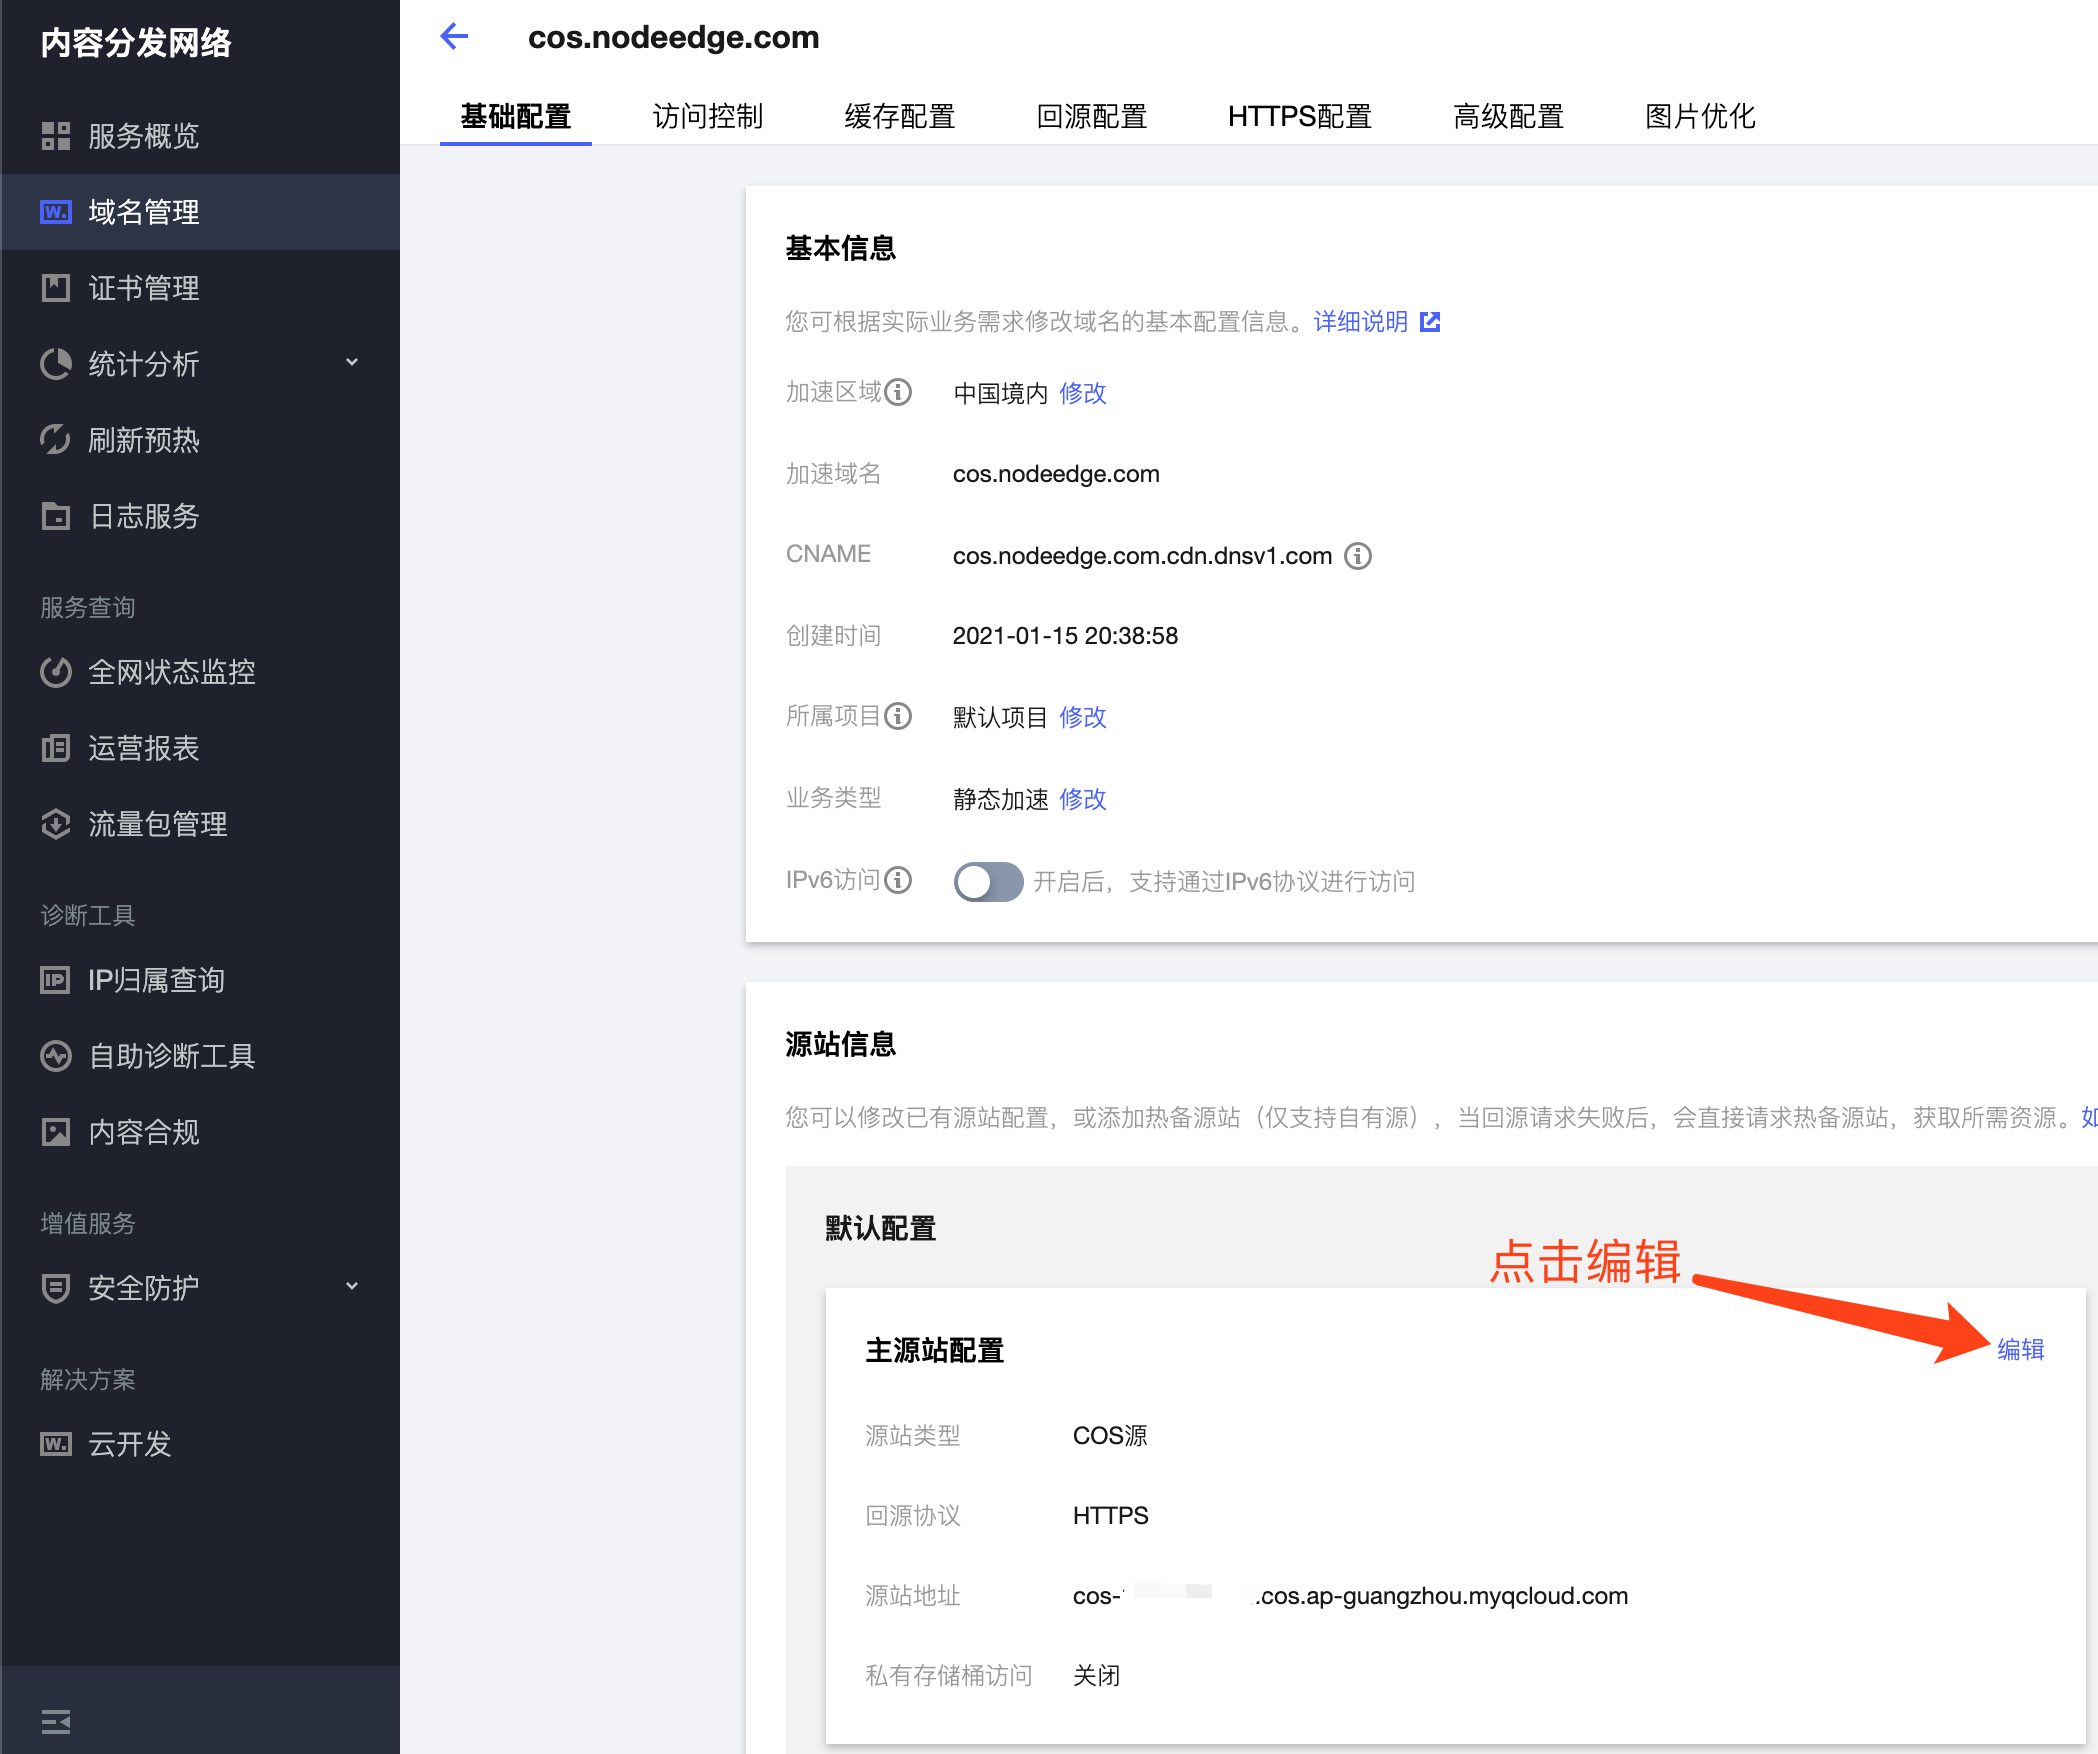Expand the 统计分析 submenu chevron
This screenshot has width=2098, height=1754.
(x=352, y=362)
